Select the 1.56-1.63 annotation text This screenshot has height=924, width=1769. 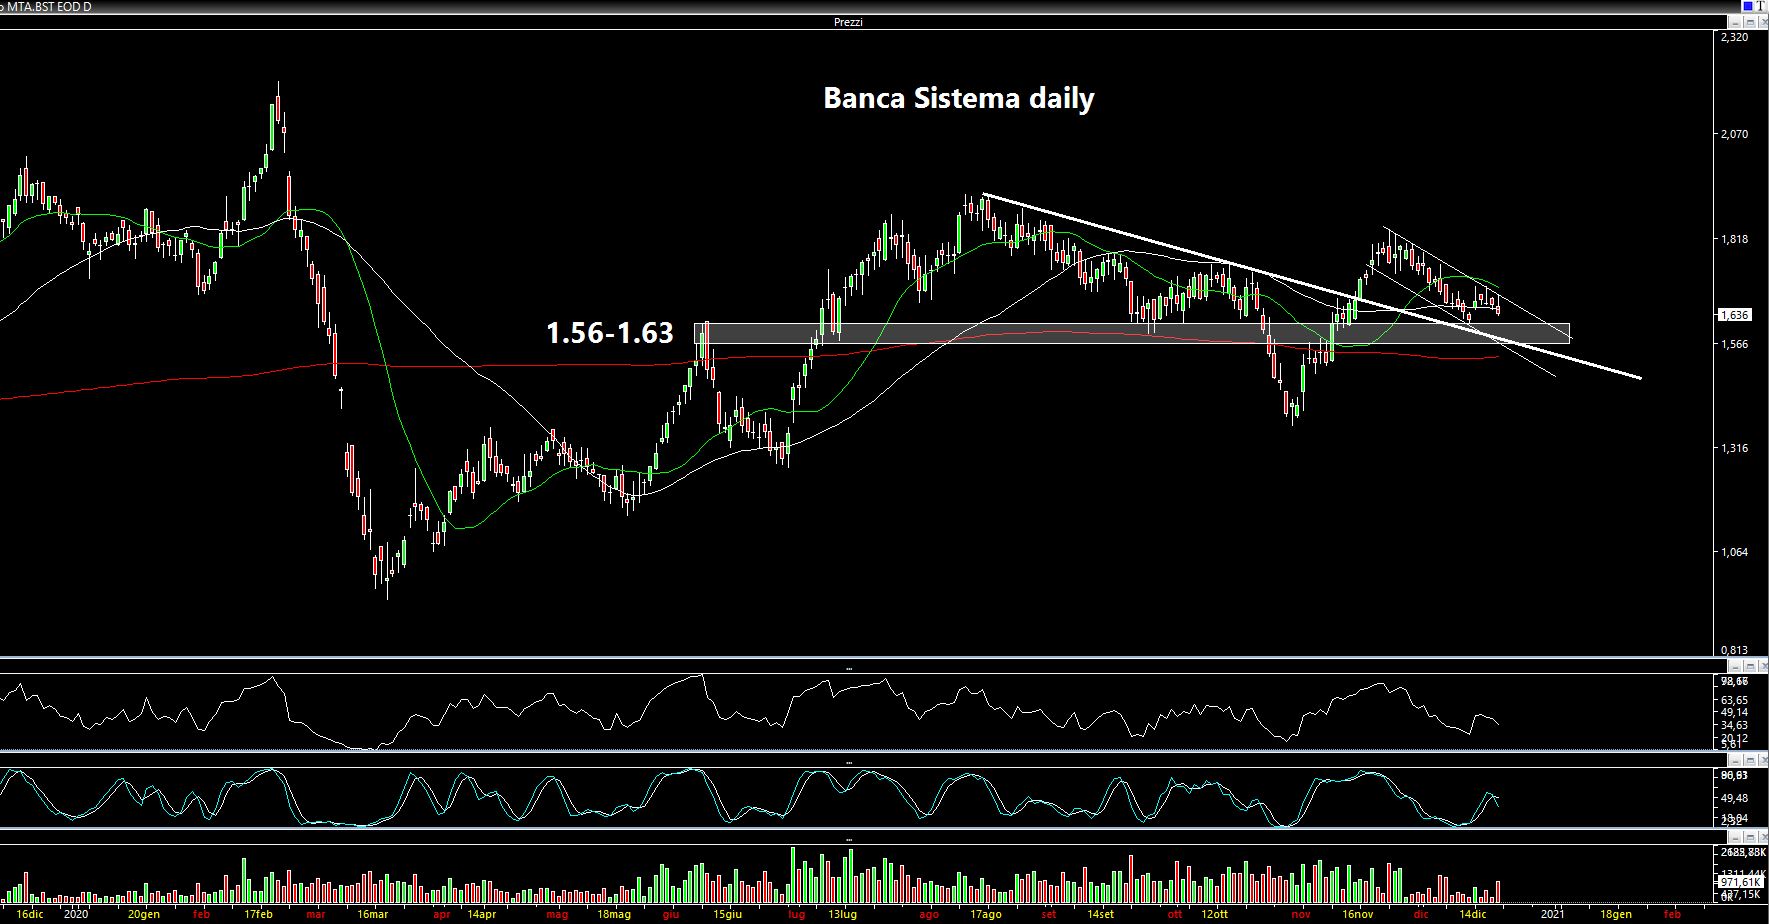pos(609,333)
